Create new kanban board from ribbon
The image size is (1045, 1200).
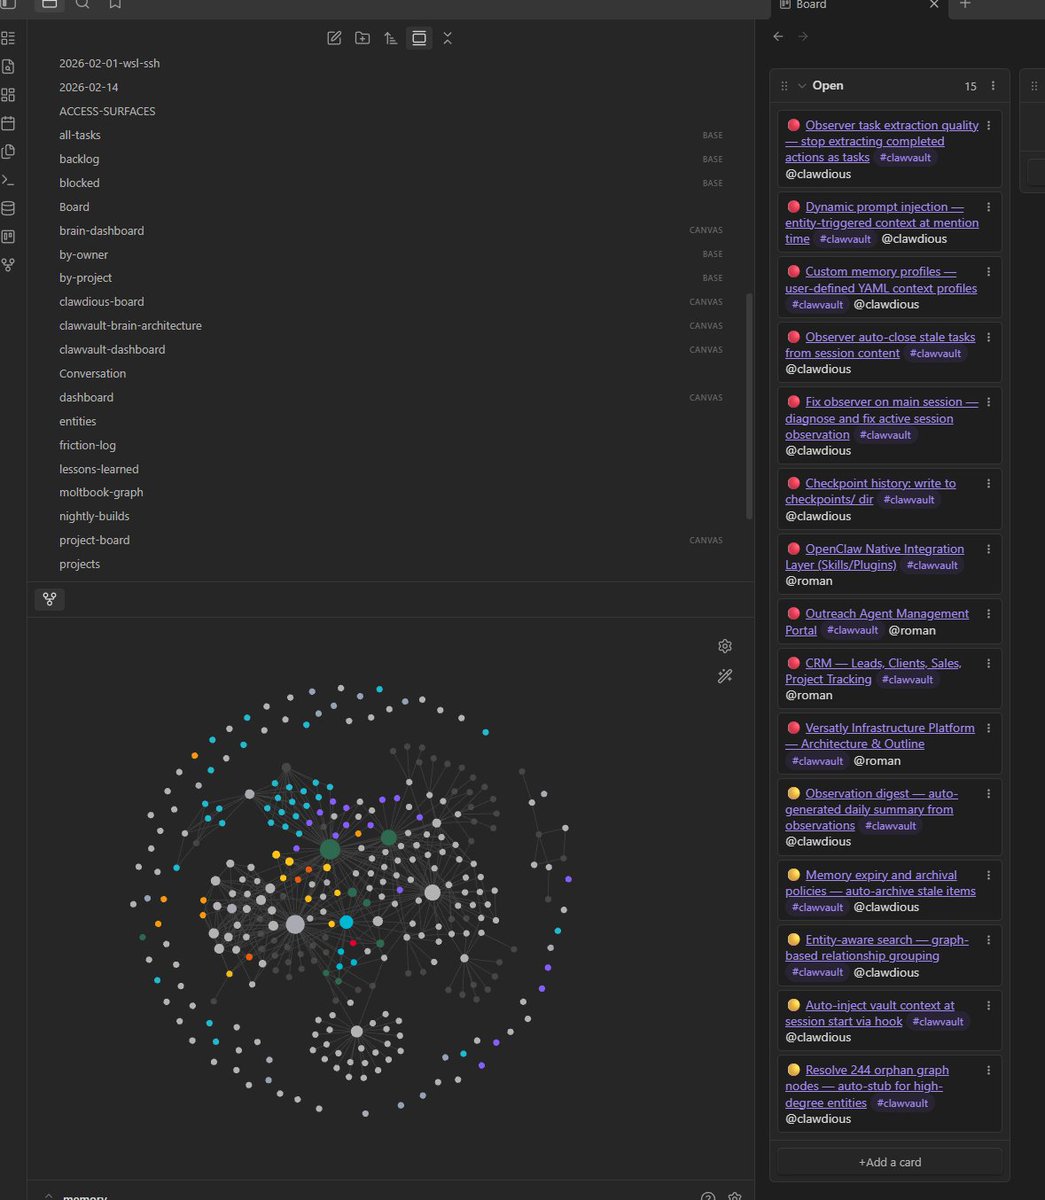click(x=8, y=237)
